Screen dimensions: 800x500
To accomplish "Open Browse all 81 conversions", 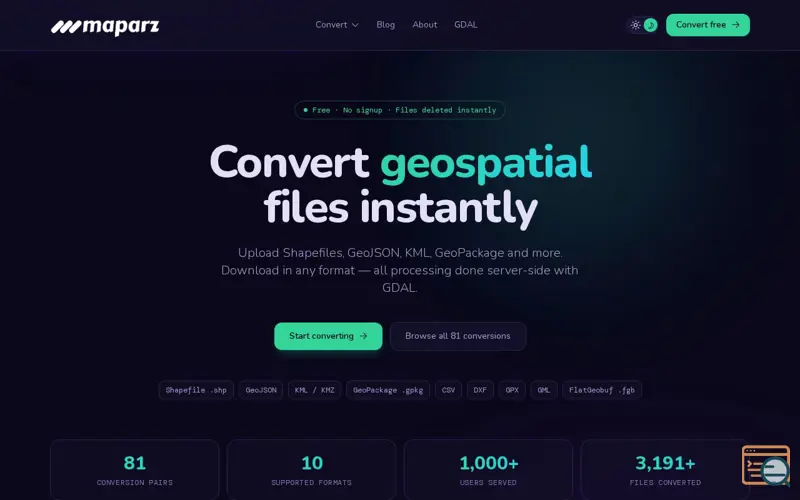I will click(x=458, y=336).
